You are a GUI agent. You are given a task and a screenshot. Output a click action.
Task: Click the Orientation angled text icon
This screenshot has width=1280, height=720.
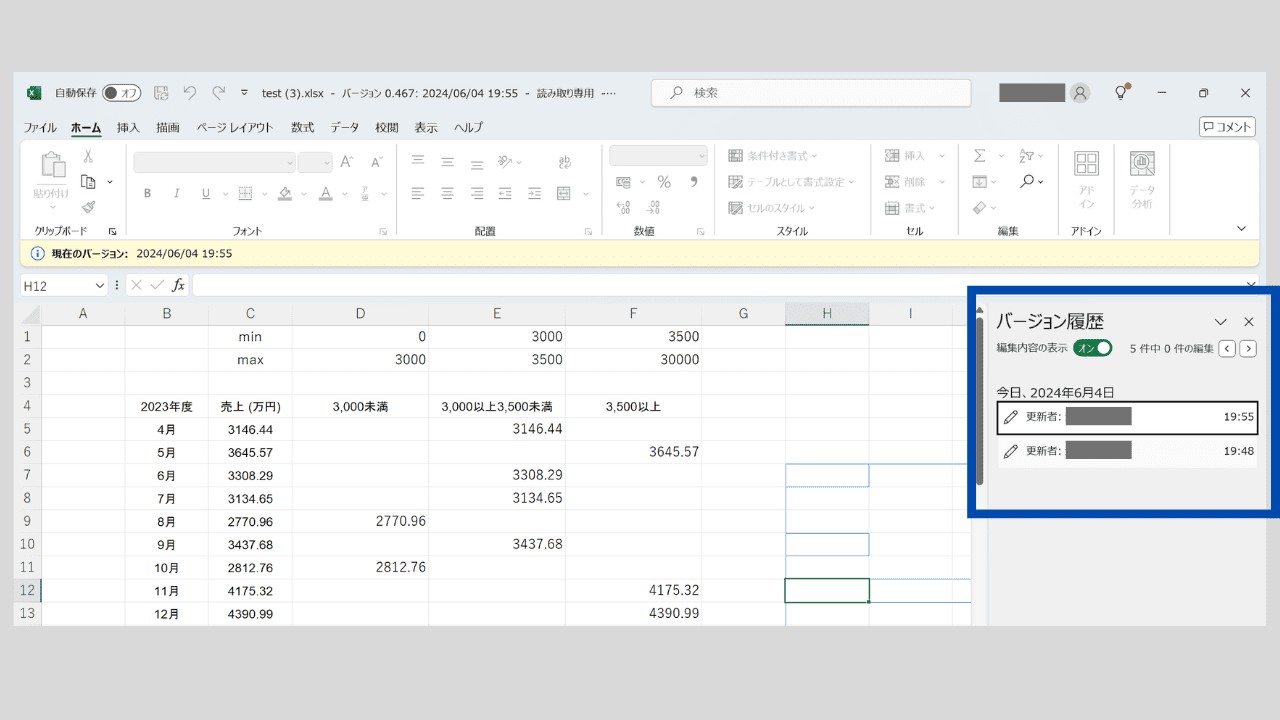point(505,161)
